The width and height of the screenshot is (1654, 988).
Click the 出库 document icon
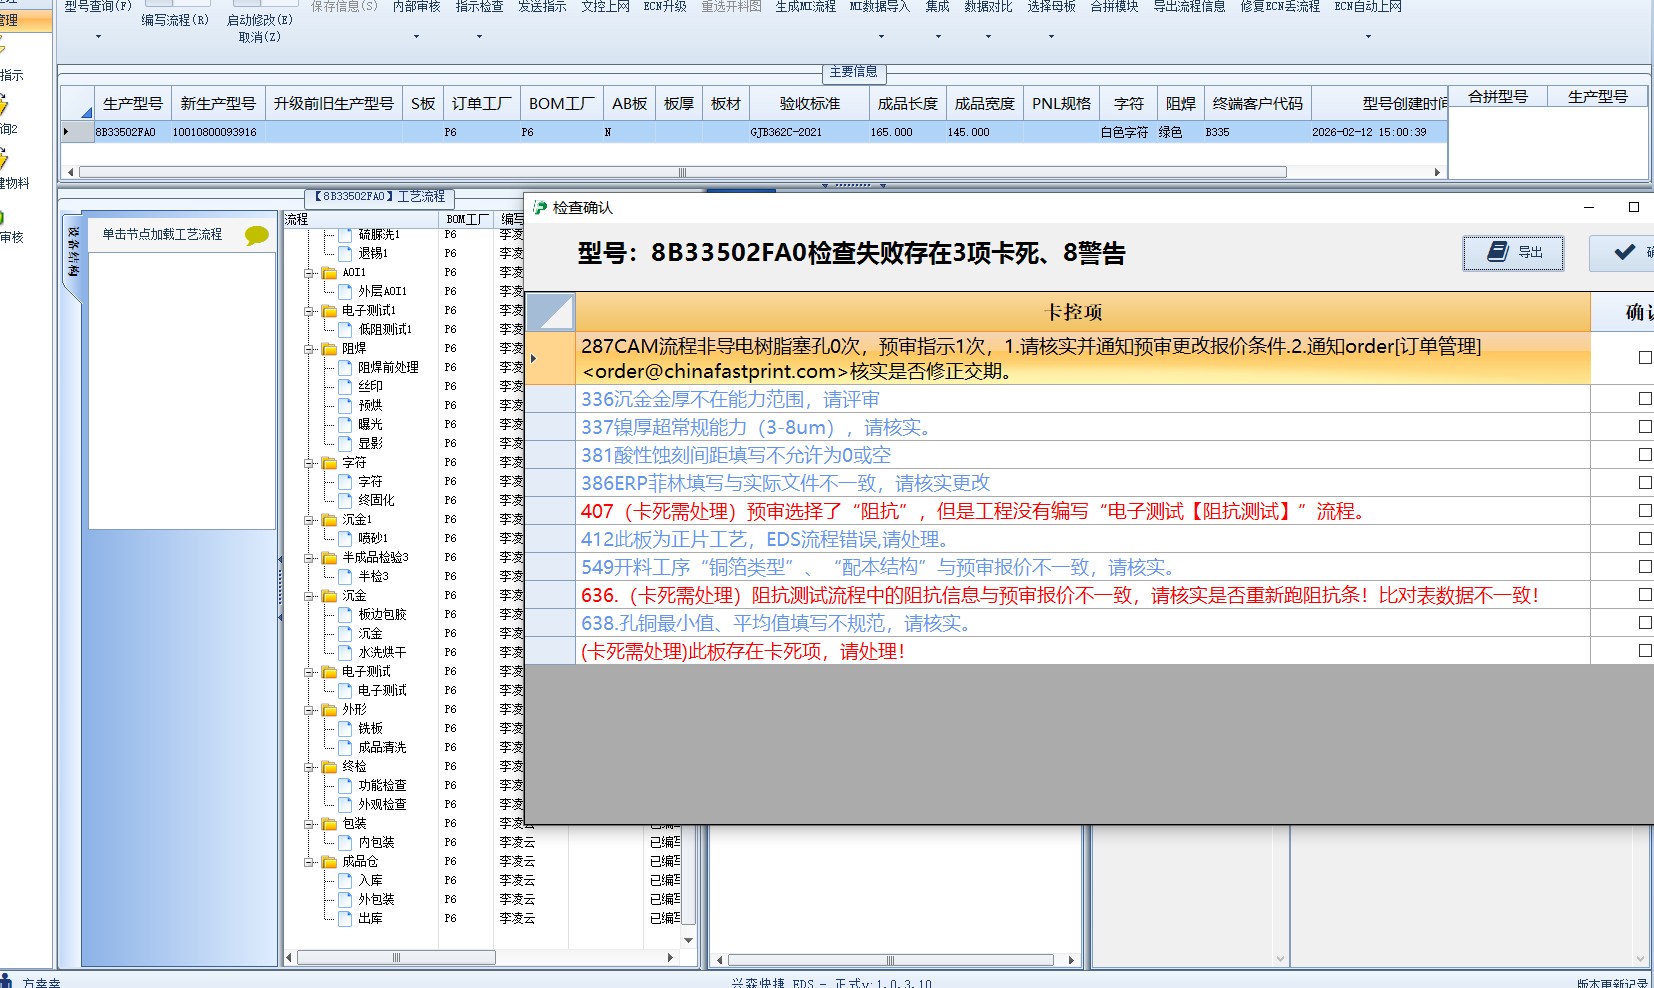(x=345, y=918)
